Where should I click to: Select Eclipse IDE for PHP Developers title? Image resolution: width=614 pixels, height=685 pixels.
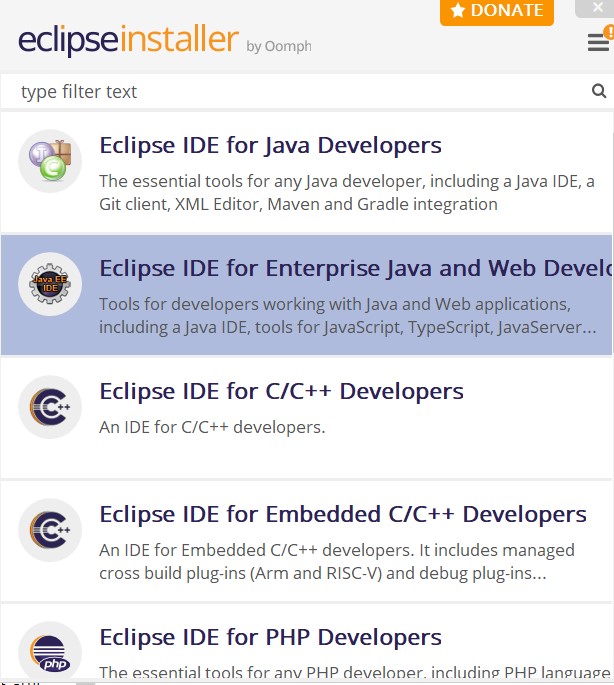coord(271,637)
